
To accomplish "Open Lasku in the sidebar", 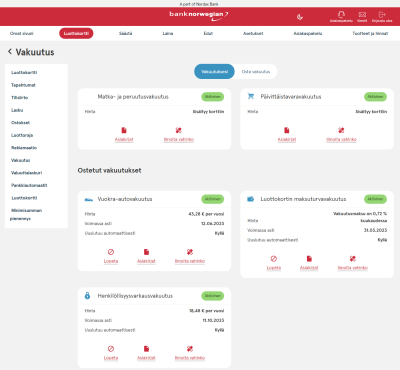I will tap(17, 110).
